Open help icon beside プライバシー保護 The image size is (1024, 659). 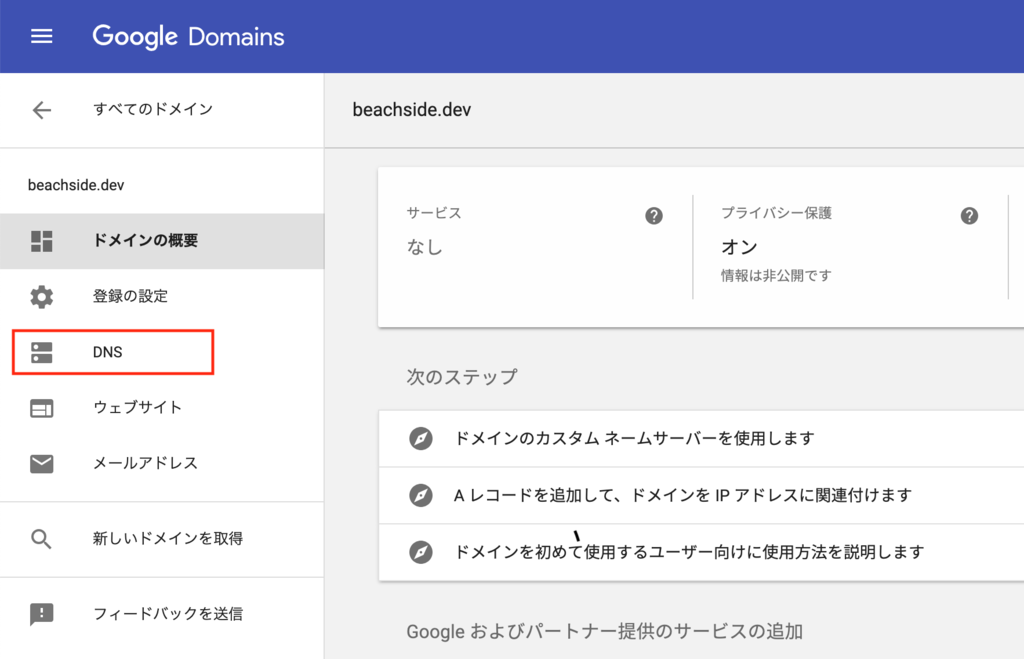969,216
